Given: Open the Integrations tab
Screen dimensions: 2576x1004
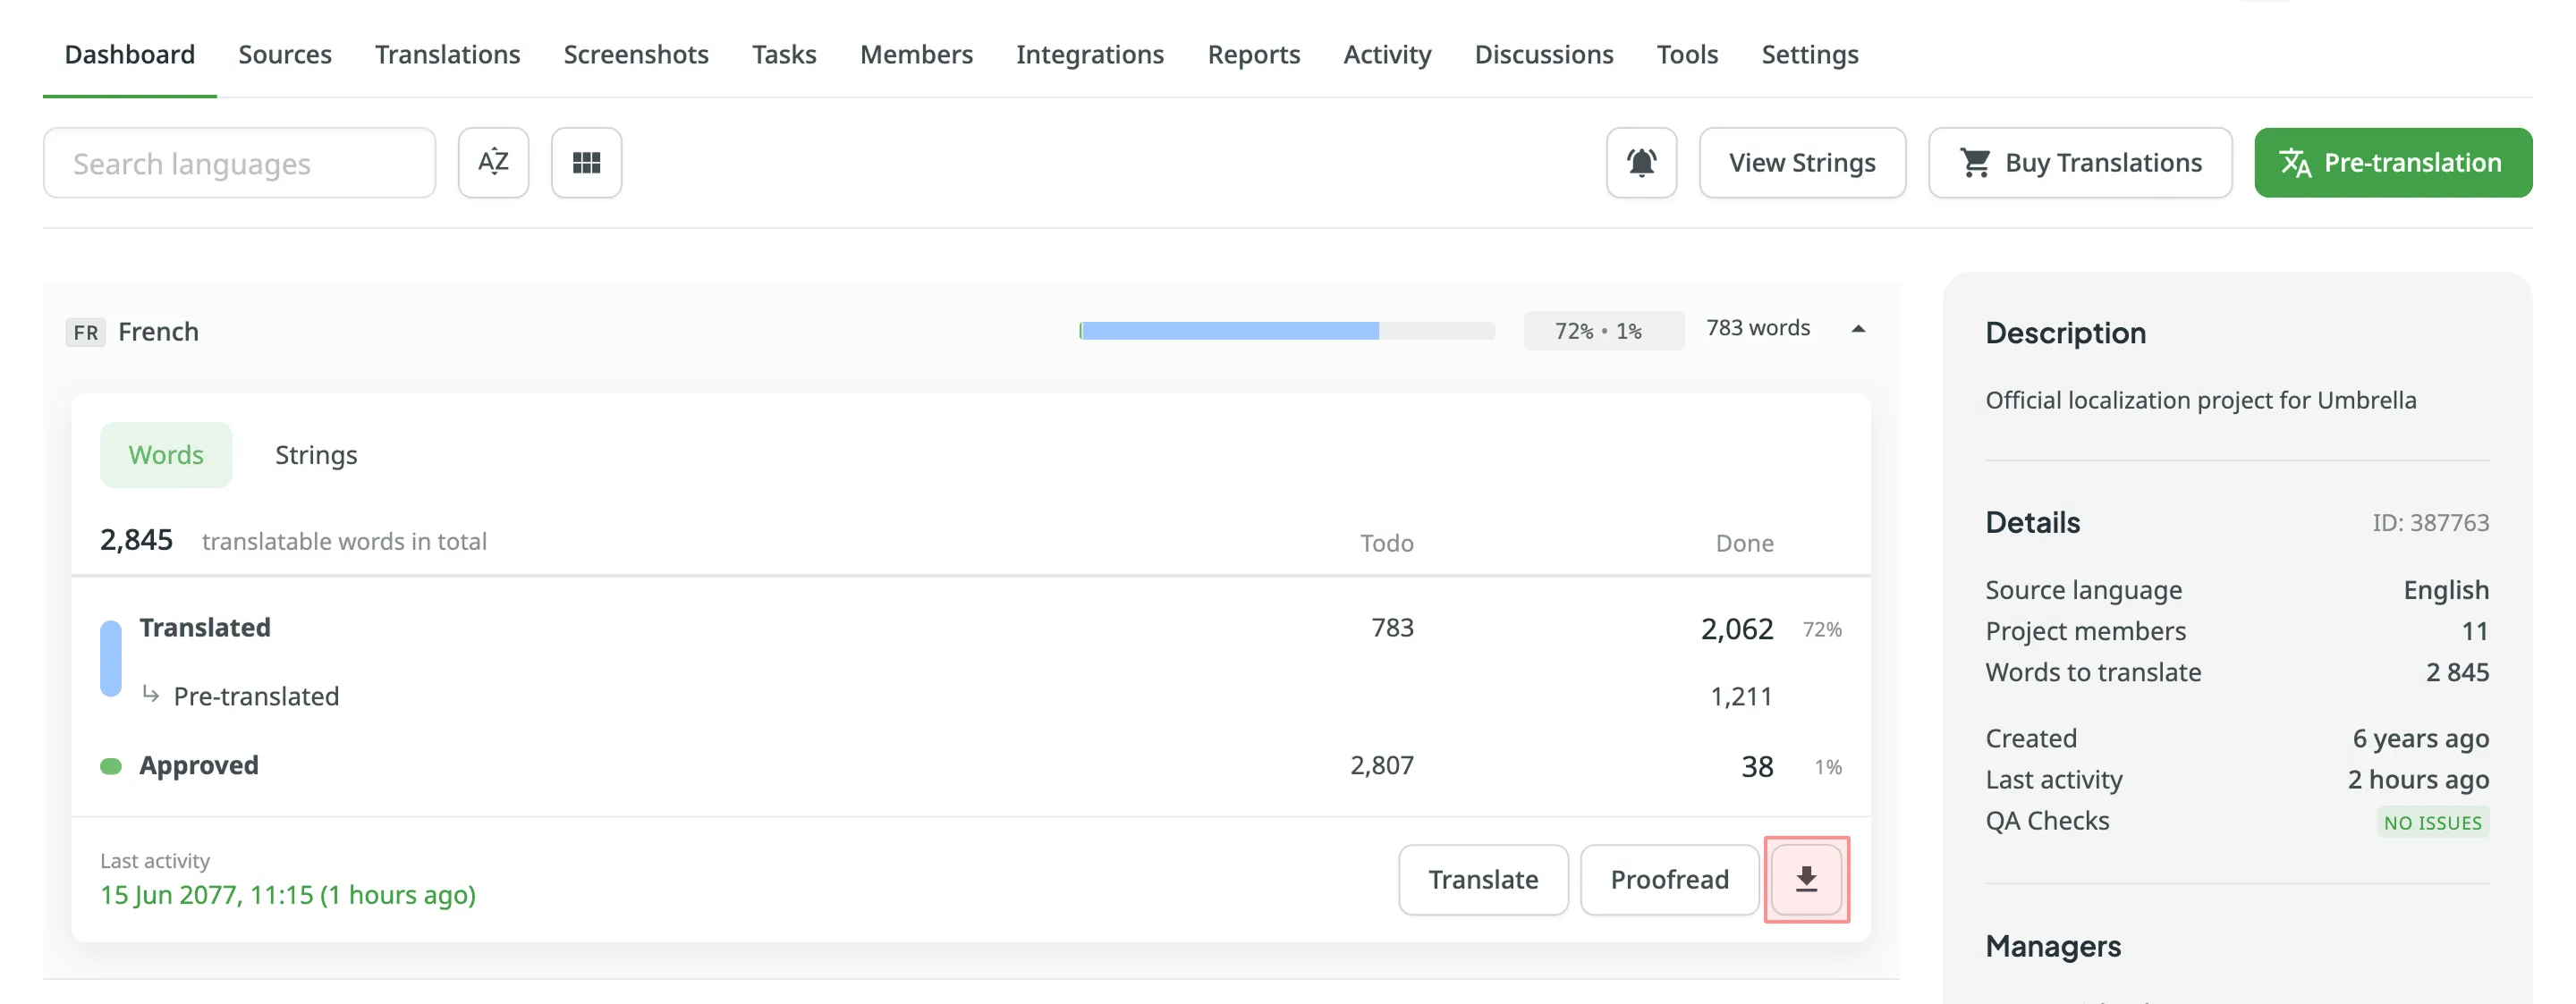Looking at the screenshot, I should [x=1089, y=54].
